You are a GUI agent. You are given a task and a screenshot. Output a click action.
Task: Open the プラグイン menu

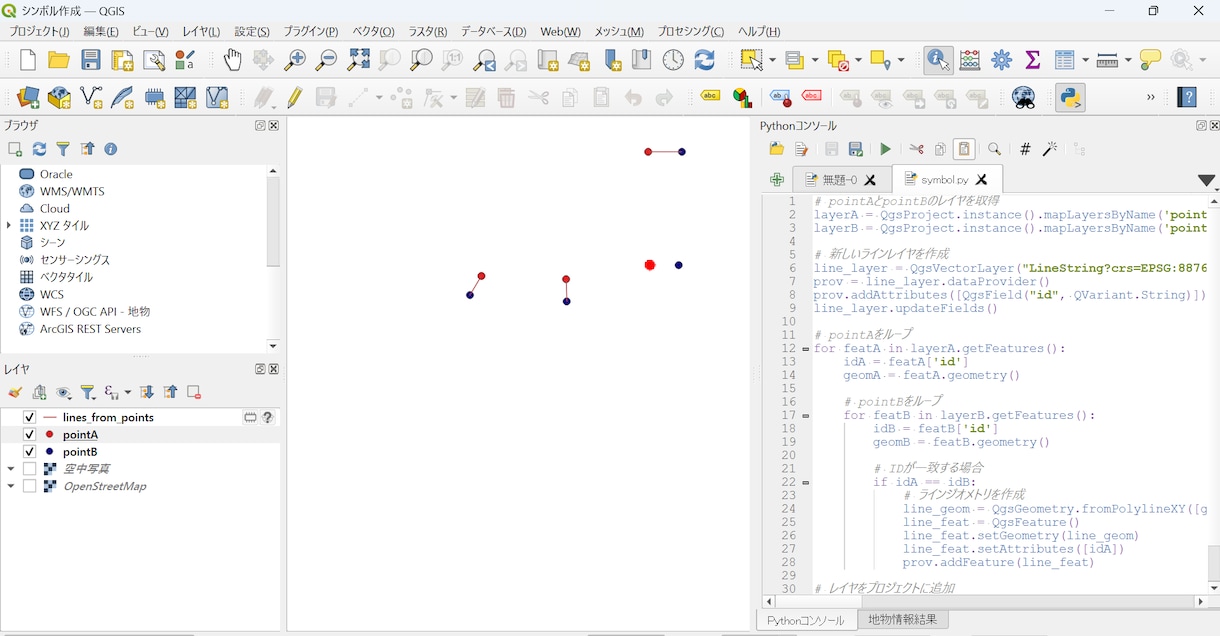pos(310,31)
